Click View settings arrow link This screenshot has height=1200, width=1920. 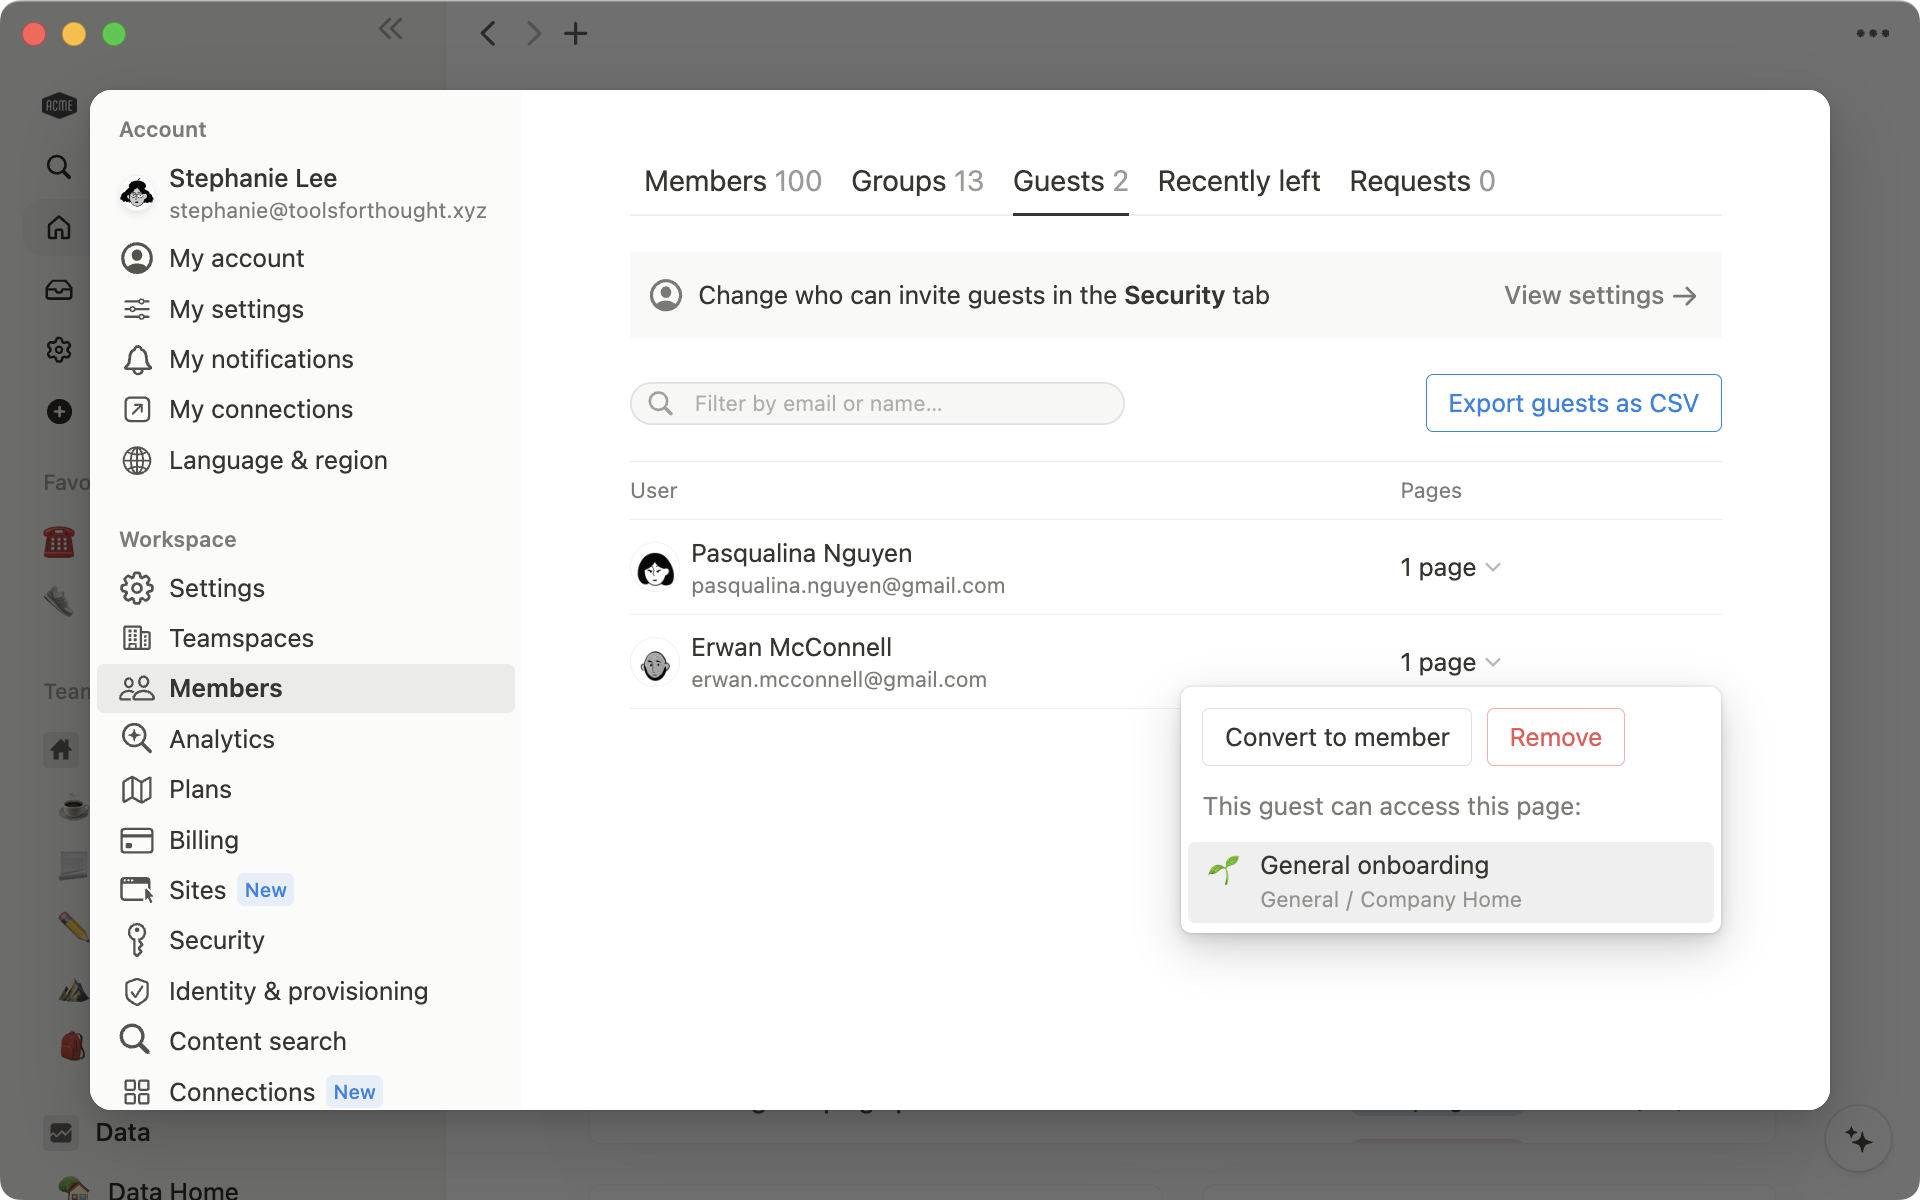pos(1599,294)
